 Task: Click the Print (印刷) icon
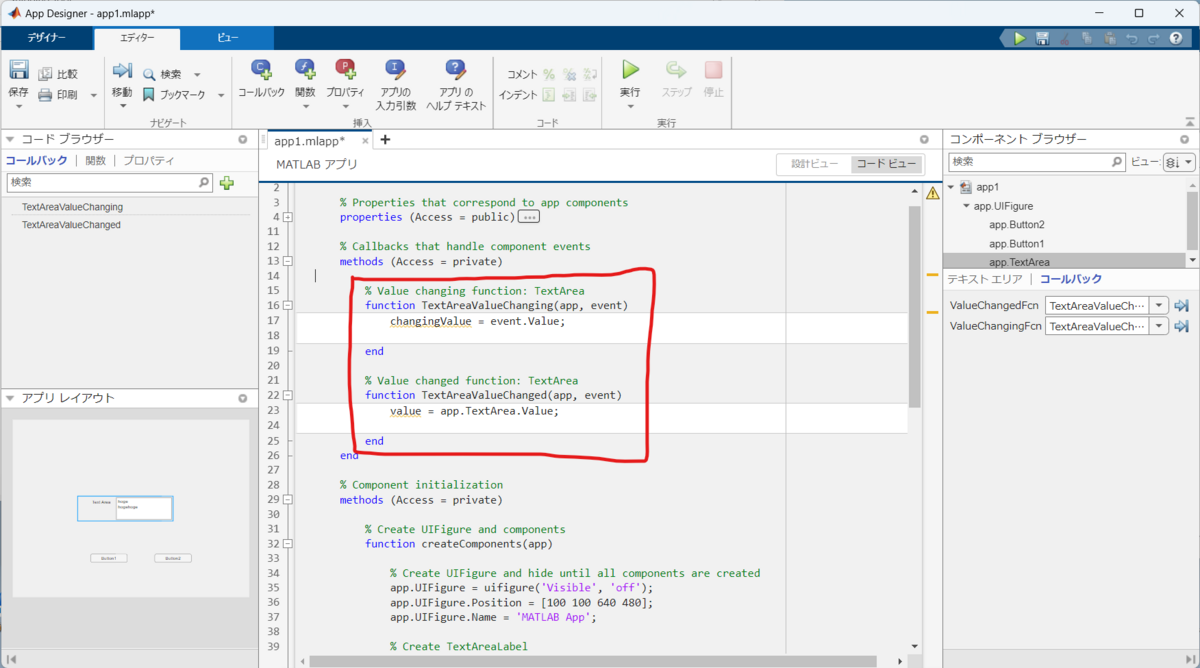point(46,95)
